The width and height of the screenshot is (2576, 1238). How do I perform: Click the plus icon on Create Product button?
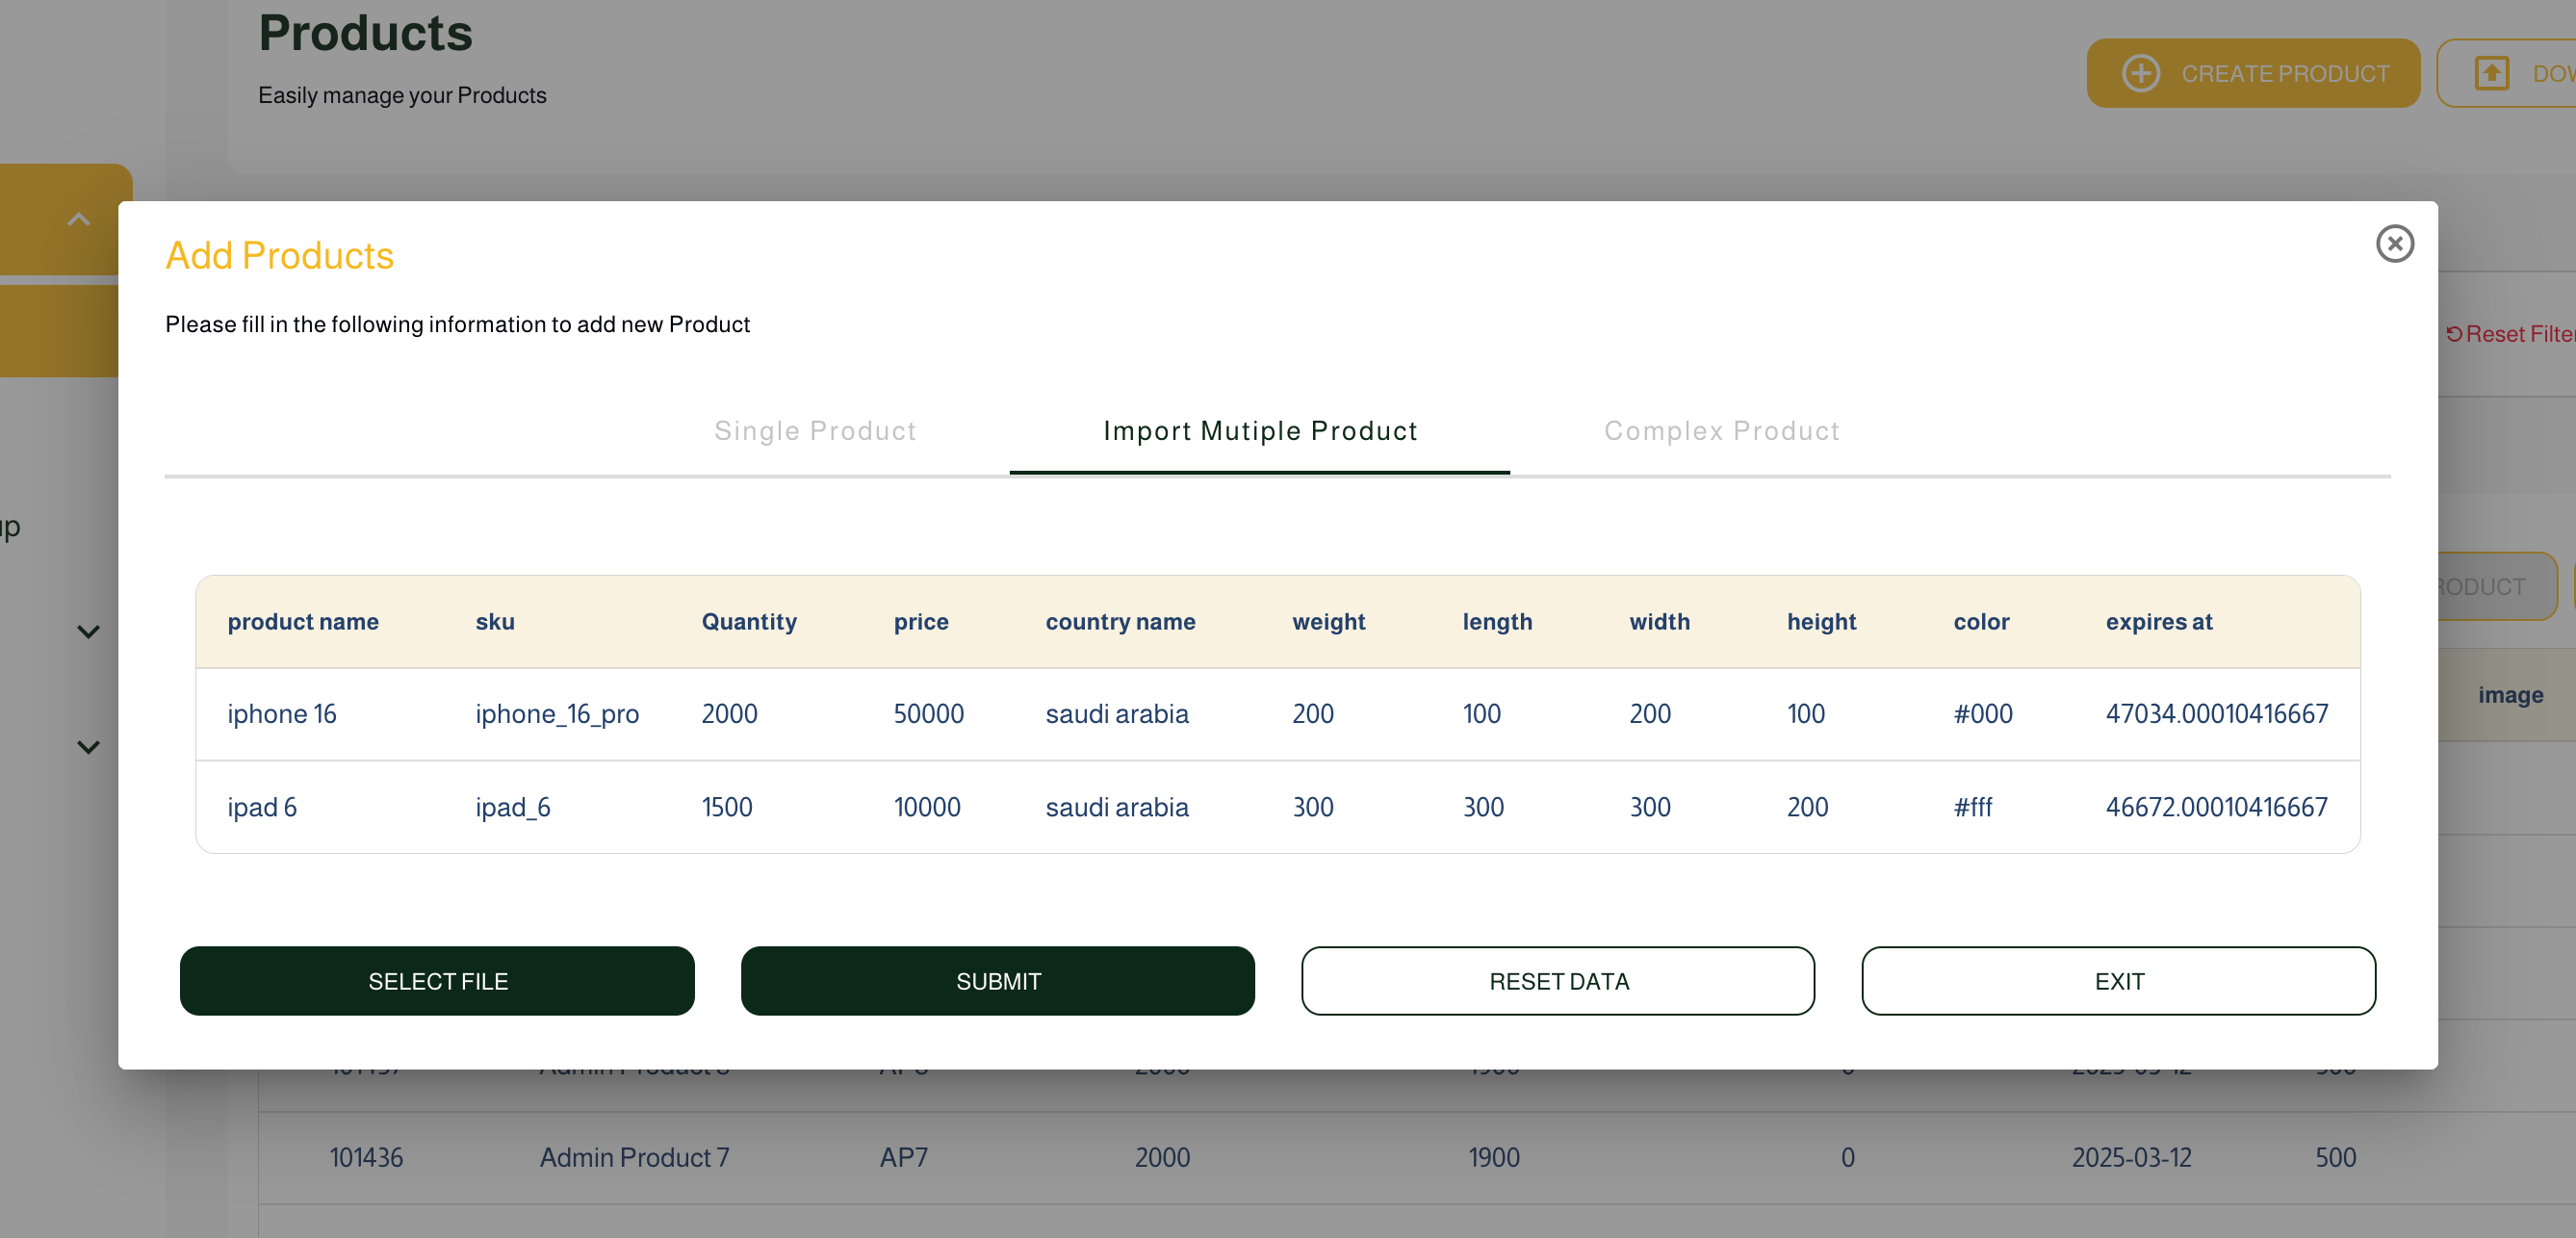[x=2140, y=74]
